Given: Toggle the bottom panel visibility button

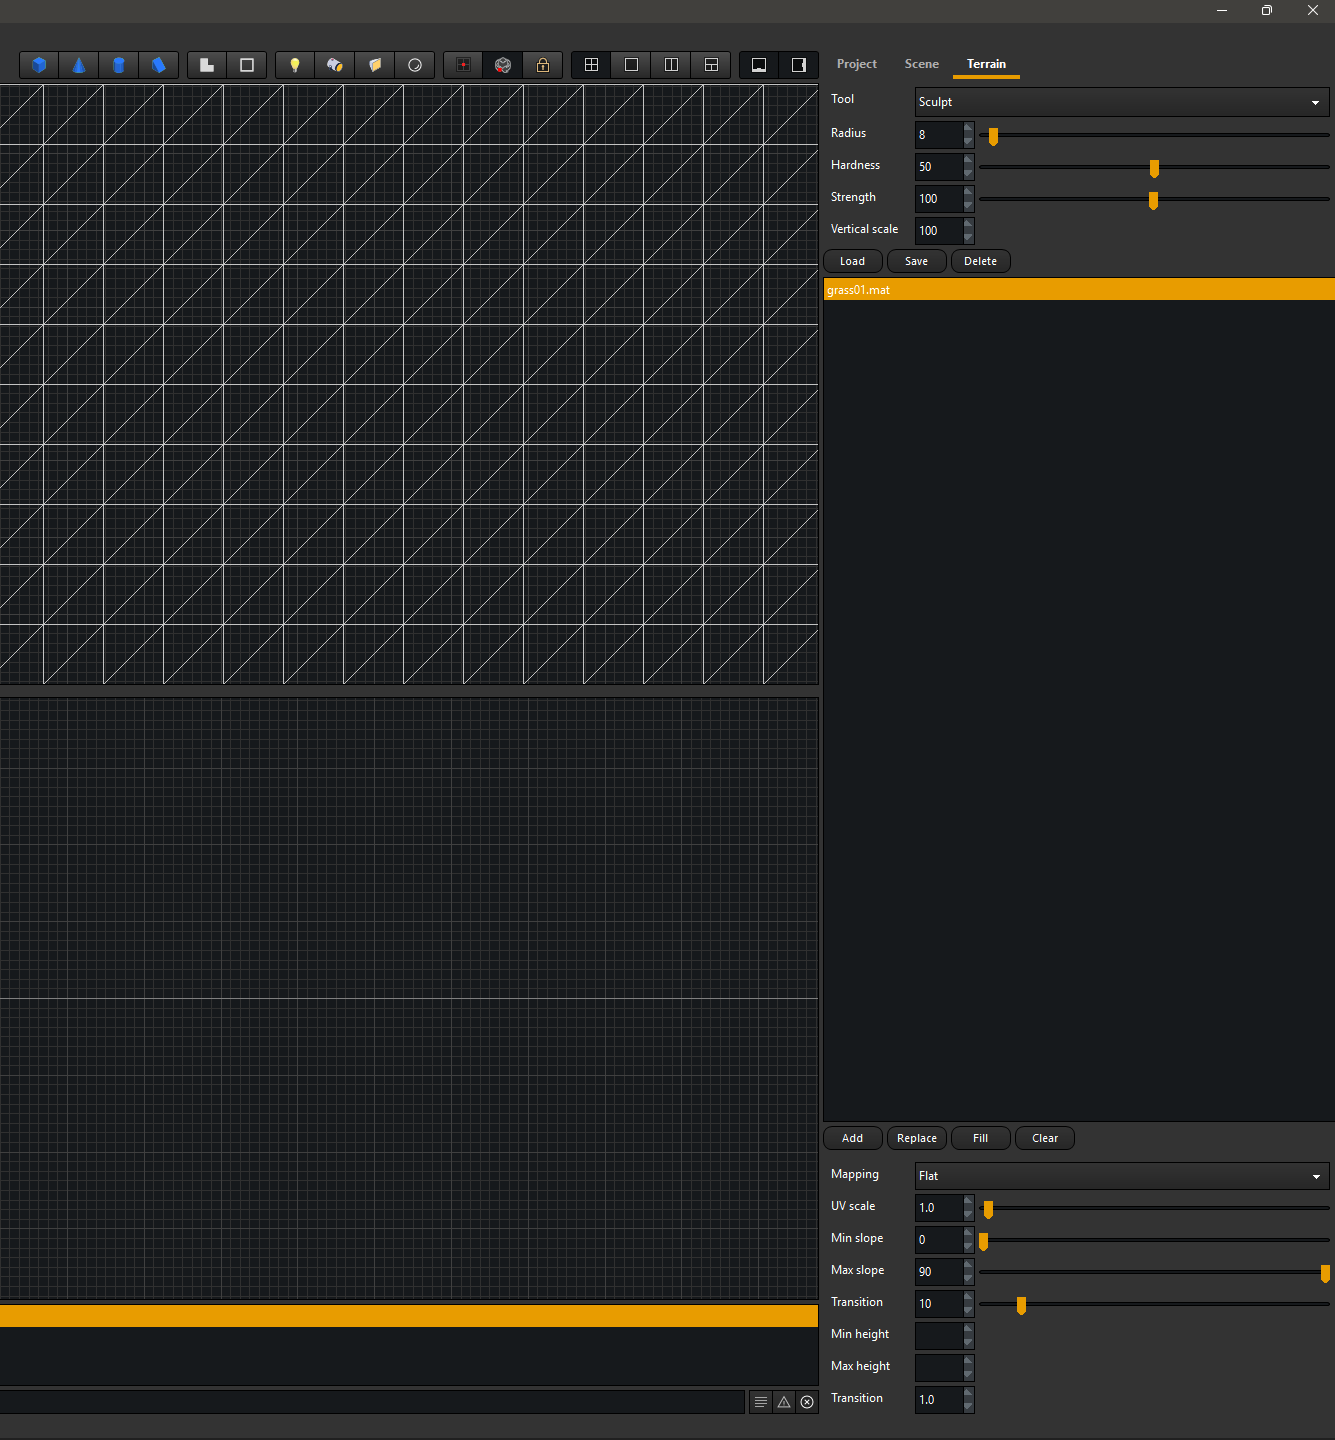Looking at the screenshot, I should (x=759, y=65).
